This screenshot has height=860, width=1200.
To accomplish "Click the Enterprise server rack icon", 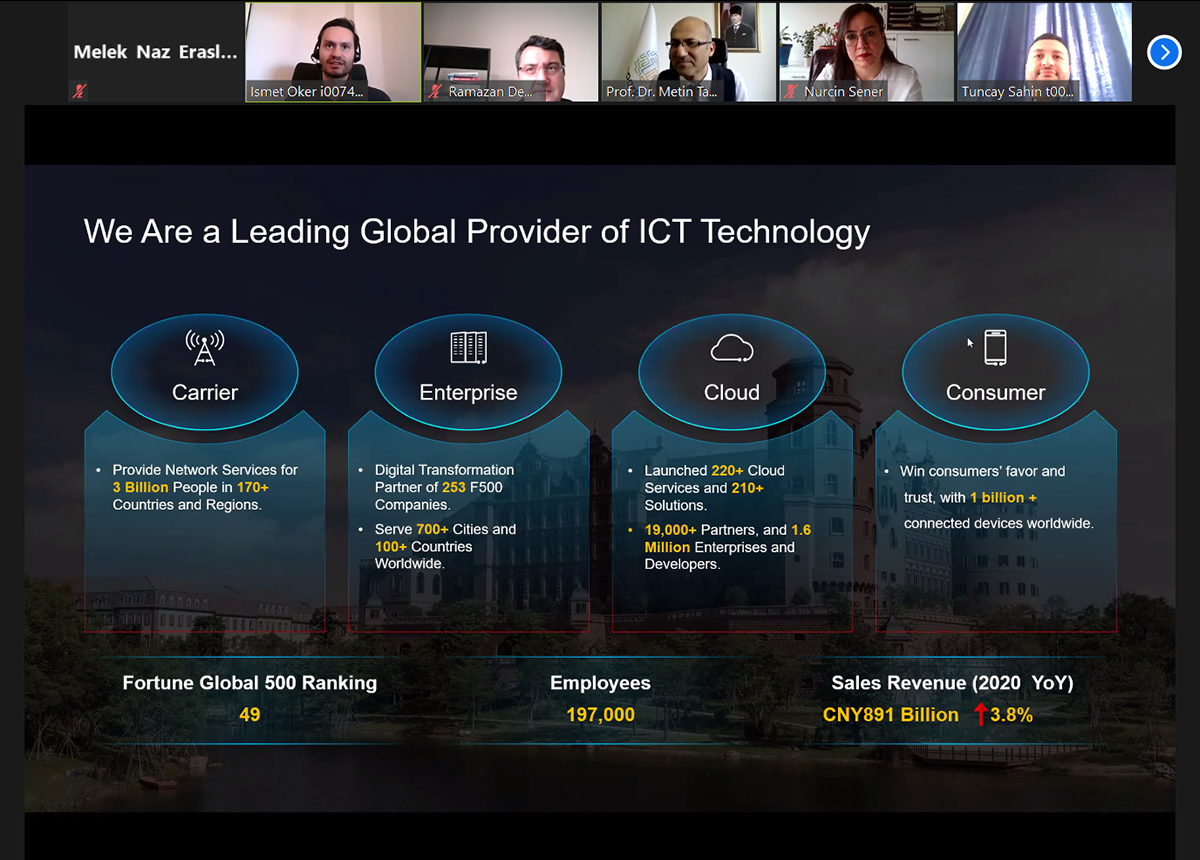I will (468, 348).
